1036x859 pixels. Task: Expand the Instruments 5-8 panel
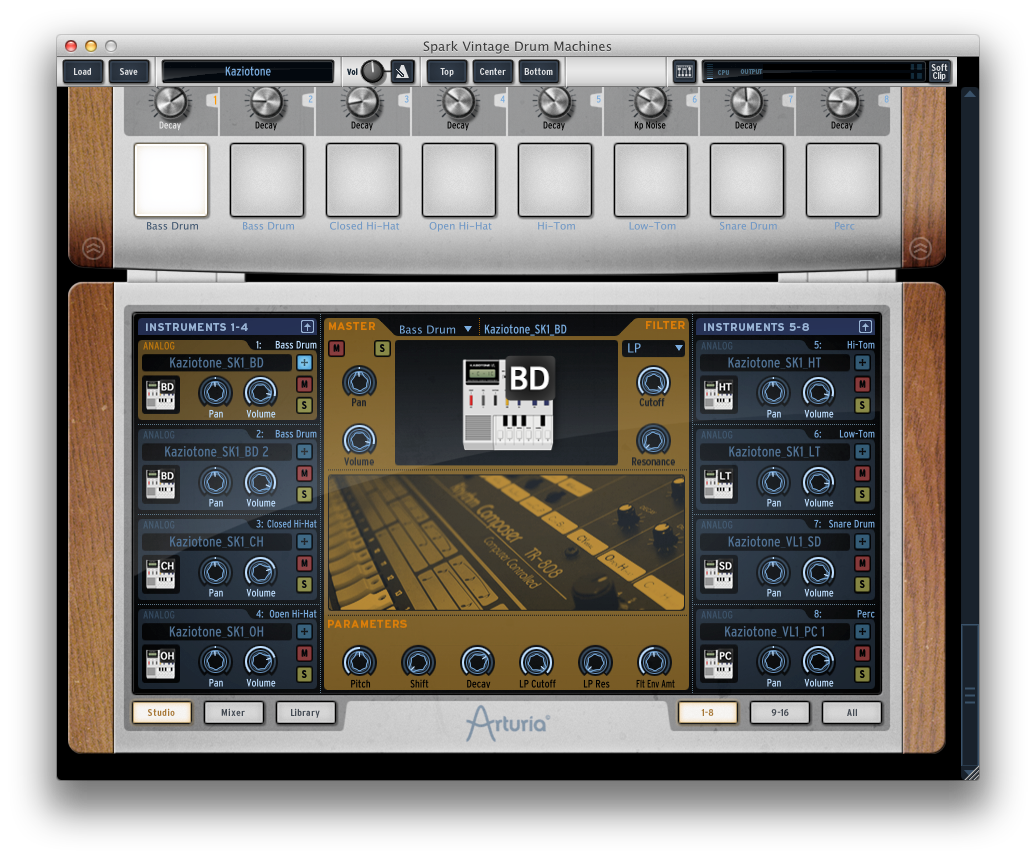pos(866,326)
